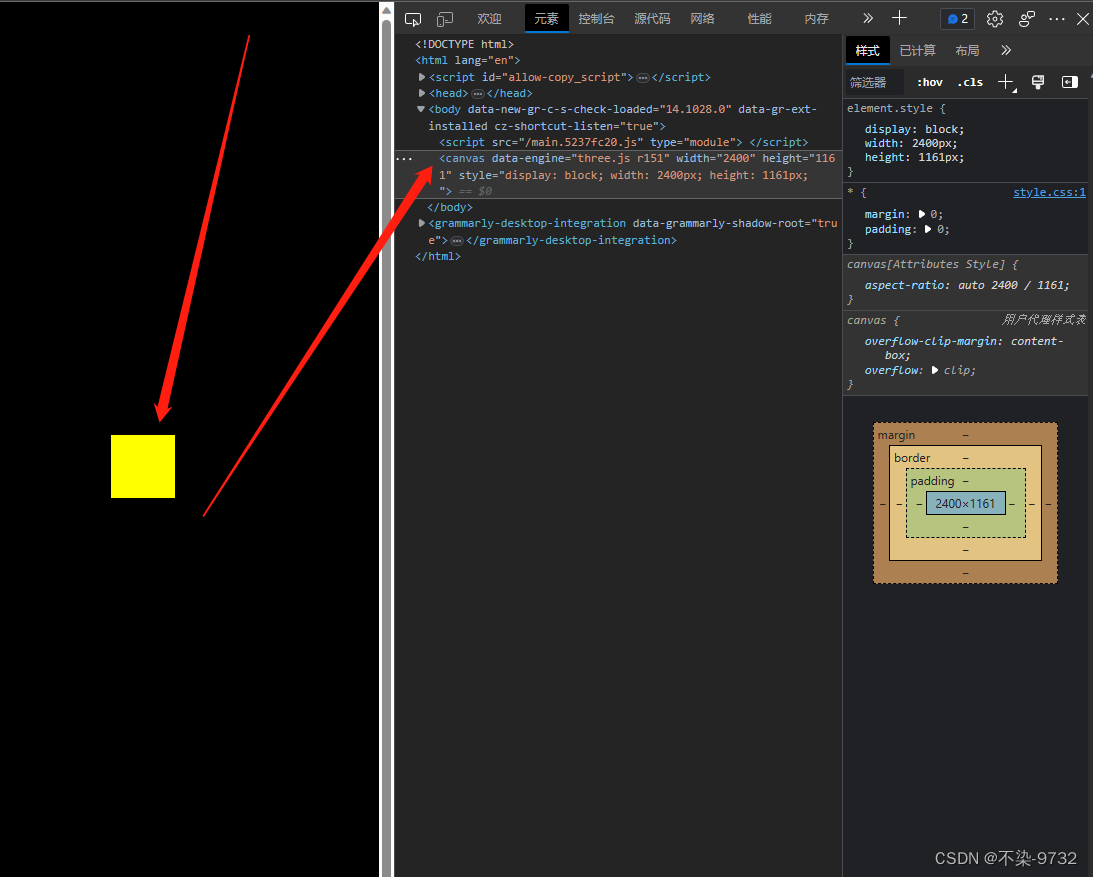Screen dimensions: 1093x877
Task: Open the 欢迎 tab
Action: pos(489,19)
